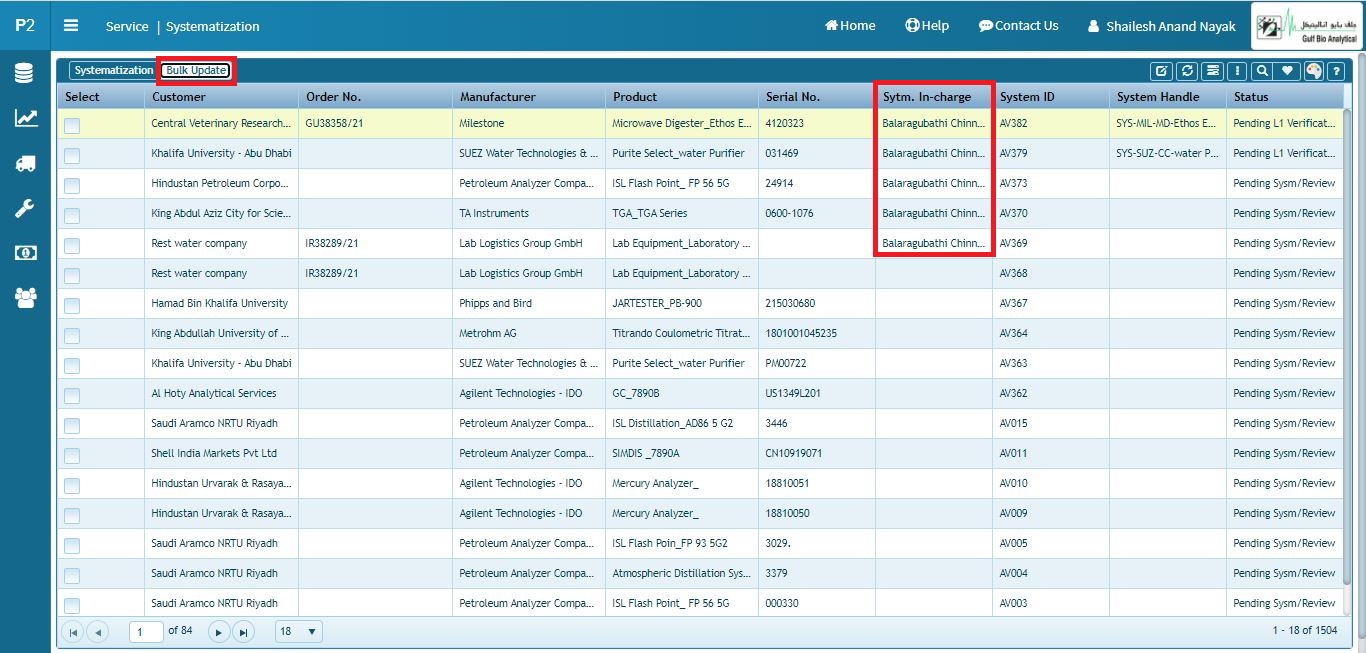Open the page size dropdown showing 18
This screenshot has height=653, width=1366.
coord(298,632)
